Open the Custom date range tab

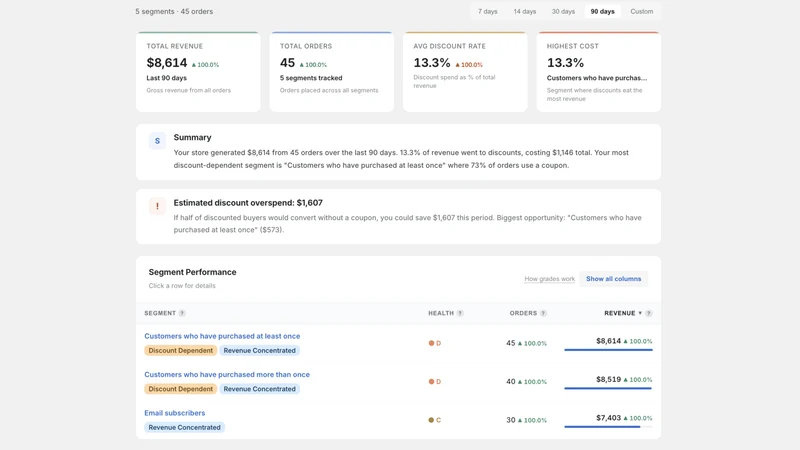click(641, 11)
